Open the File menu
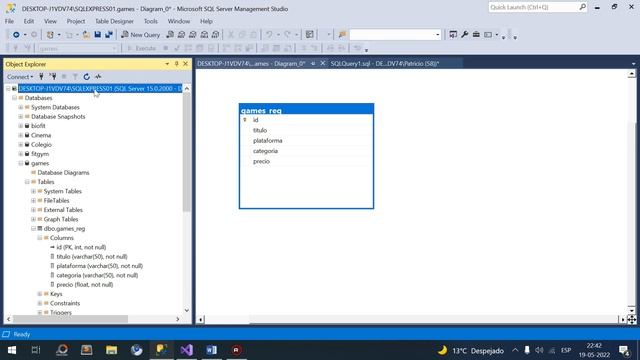This screenshot has width=640, height=360. click(9, 21)
